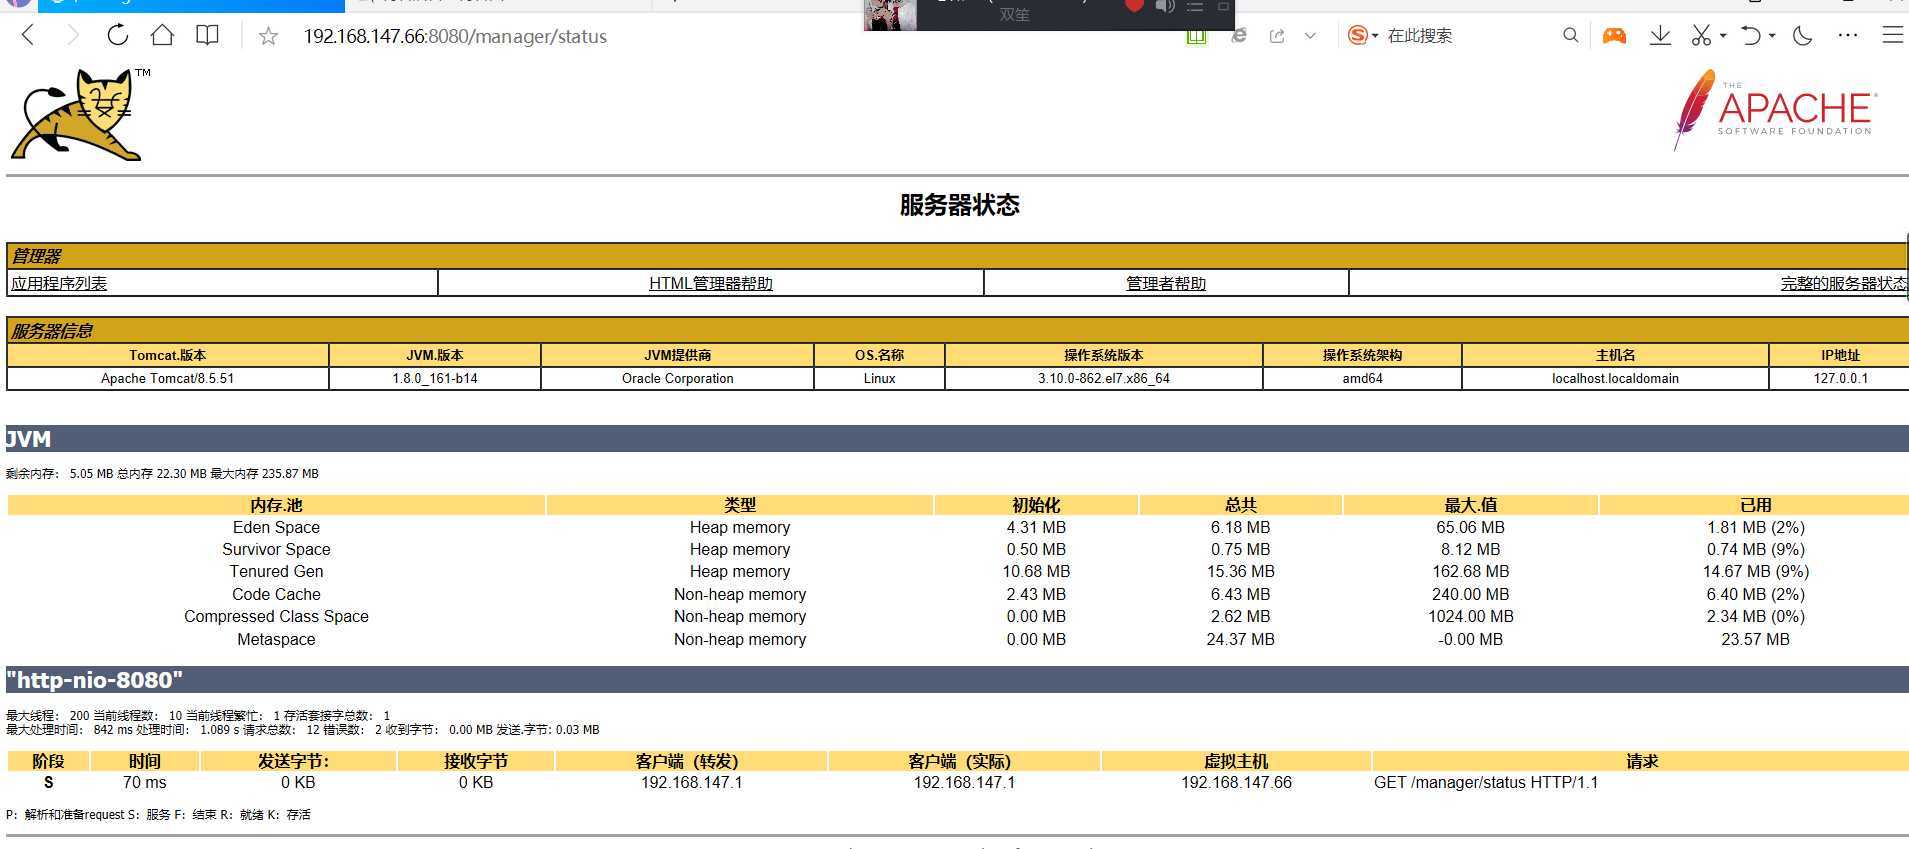
Task: Click the scissors screenshot tool
Action: pyautogui.click(x=1700, y=36)
